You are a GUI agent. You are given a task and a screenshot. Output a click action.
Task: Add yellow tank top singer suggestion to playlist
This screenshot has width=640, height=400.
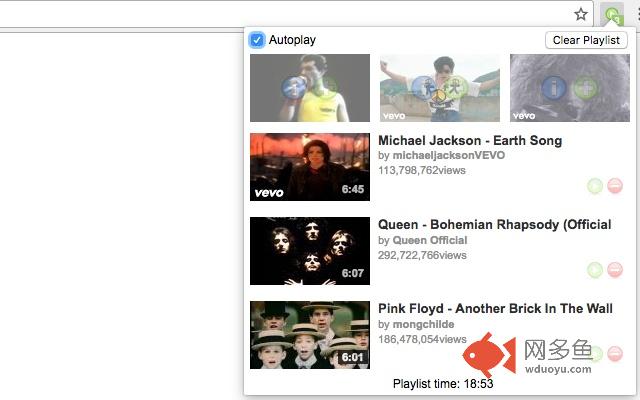[325, 88]
